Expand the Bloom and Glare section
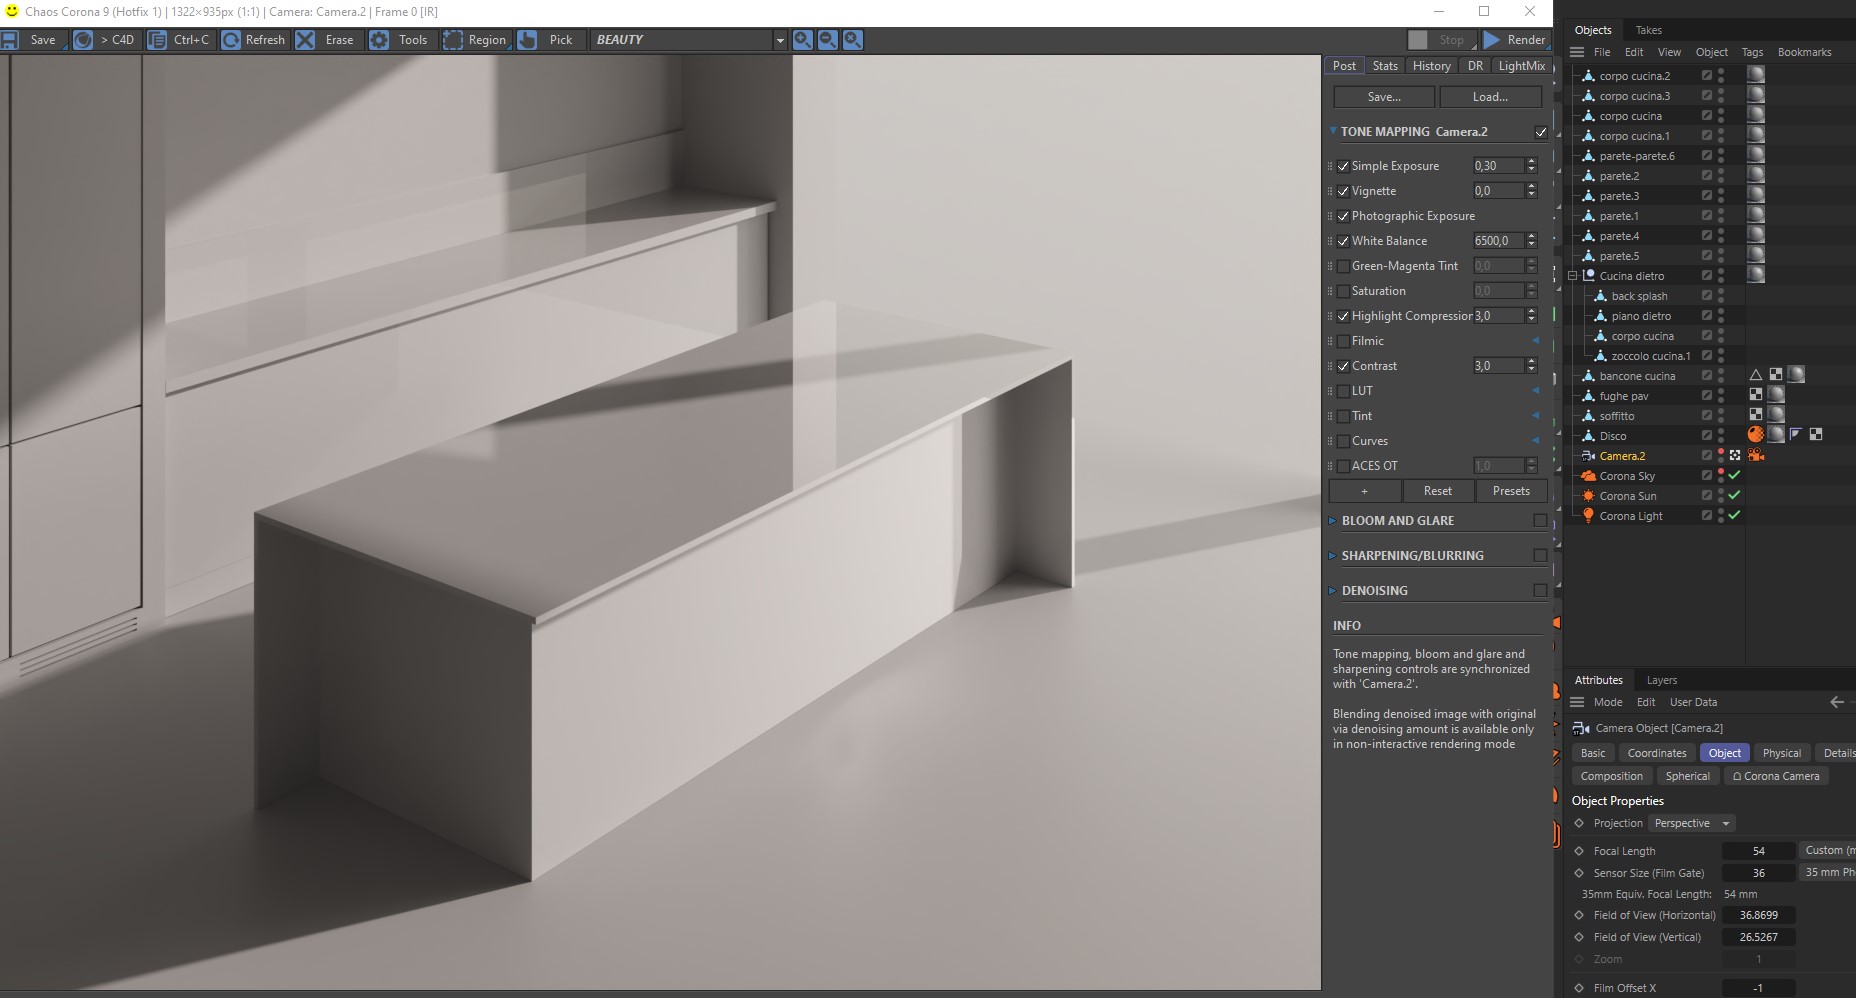The image size is (1856, 998). click(1333, 521)
